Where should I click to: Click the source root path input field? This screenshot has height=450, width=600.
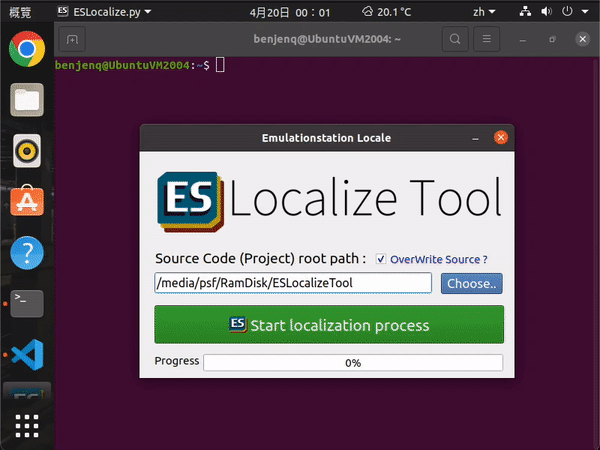[x=293, y=283]
